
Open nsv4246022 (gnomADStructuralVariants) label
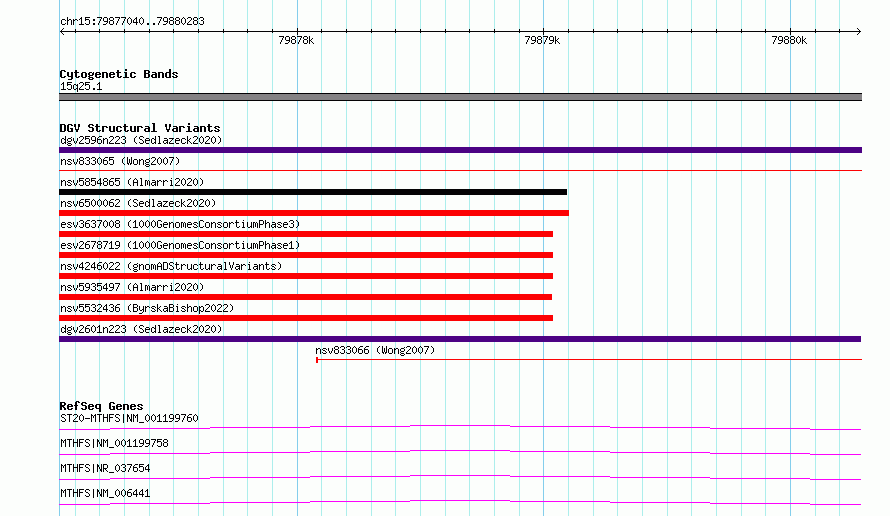(171, 266)
